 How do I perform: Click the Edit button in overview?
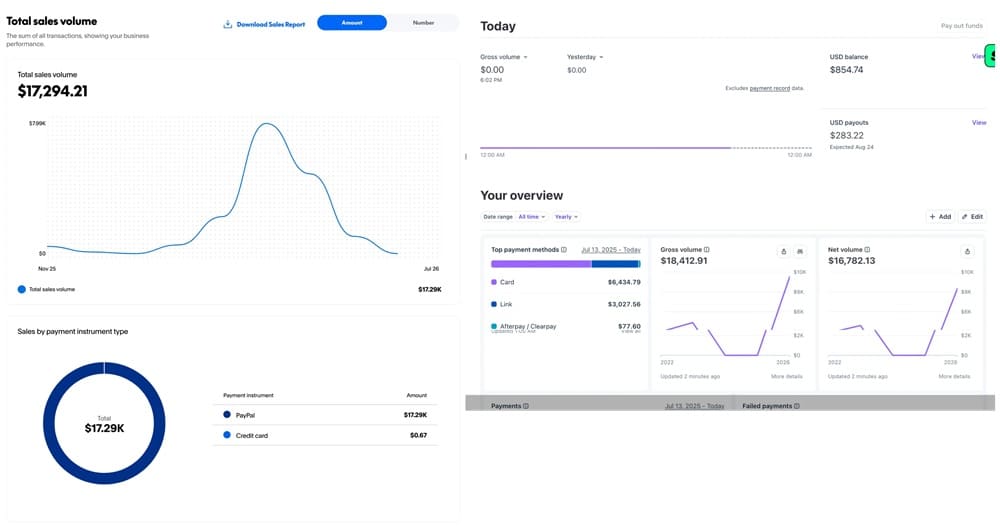972,217
